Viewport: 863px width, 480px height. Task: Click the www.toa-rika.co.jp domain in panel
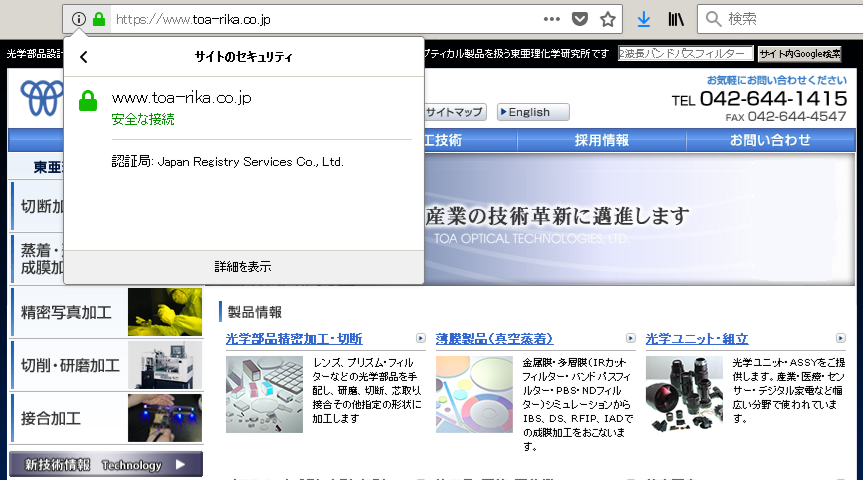pos(182,98)
